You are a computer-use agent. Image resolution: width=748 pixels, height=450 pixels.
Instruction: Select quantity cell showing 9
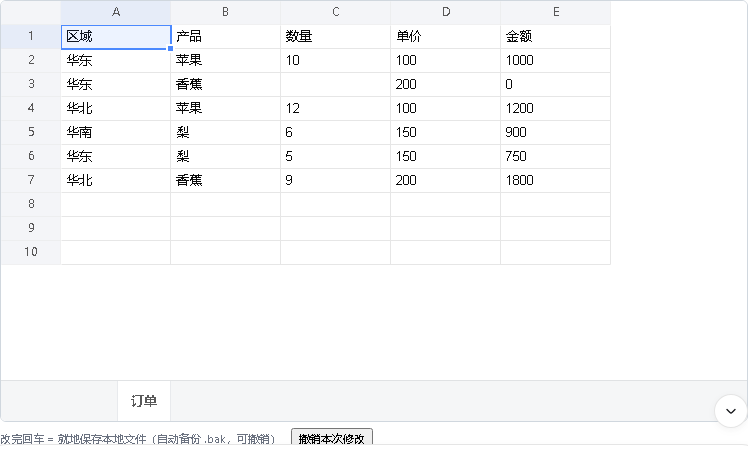coord(336,180)
